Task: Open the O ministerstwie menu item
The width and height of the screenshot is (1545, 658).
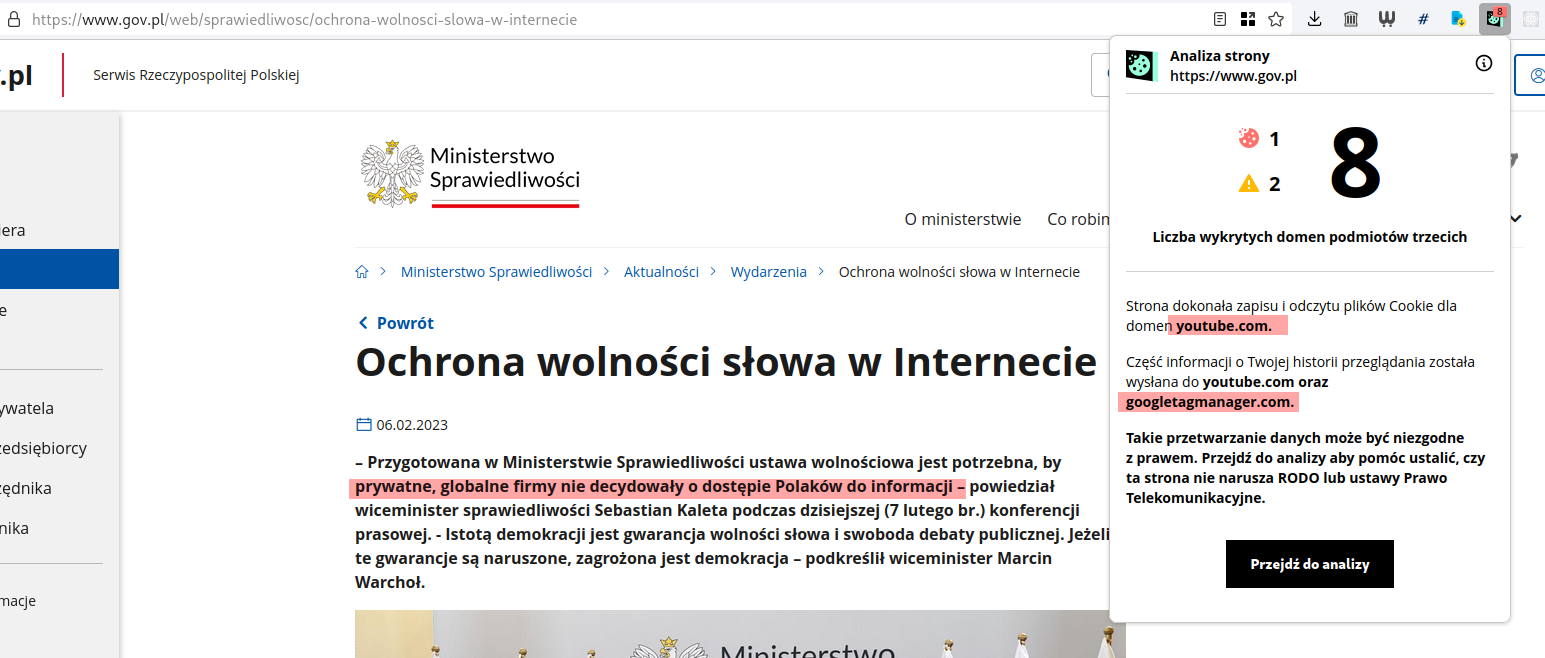Action: pos(962,219)
